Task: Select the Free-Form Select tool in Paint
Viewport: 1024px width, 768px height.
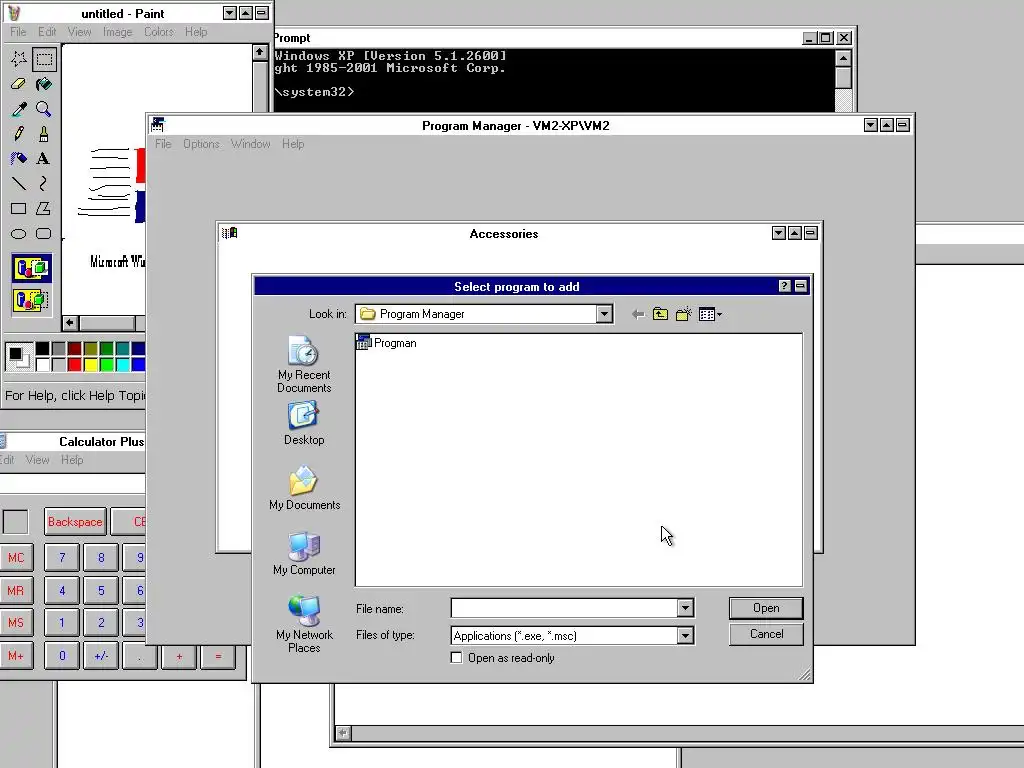Action: 18,59
